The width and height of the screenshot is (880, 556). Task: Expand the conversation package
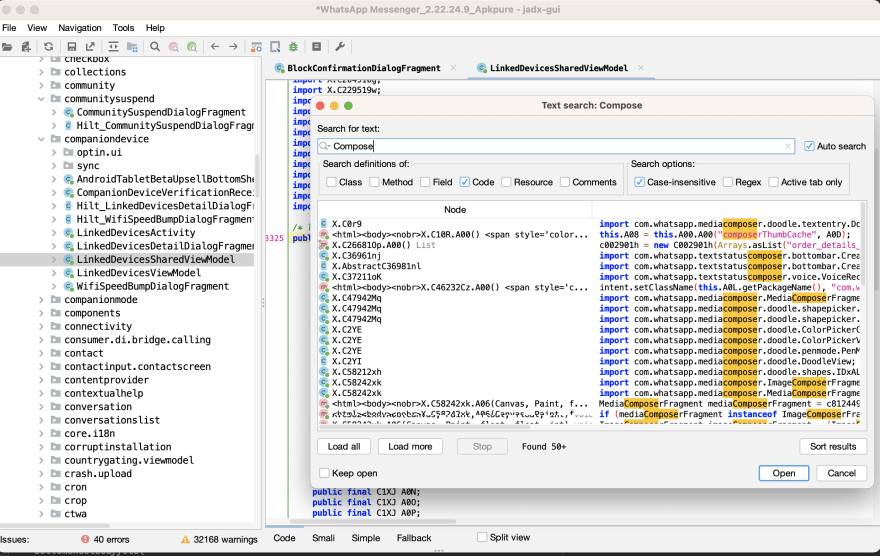coord(41,407)
